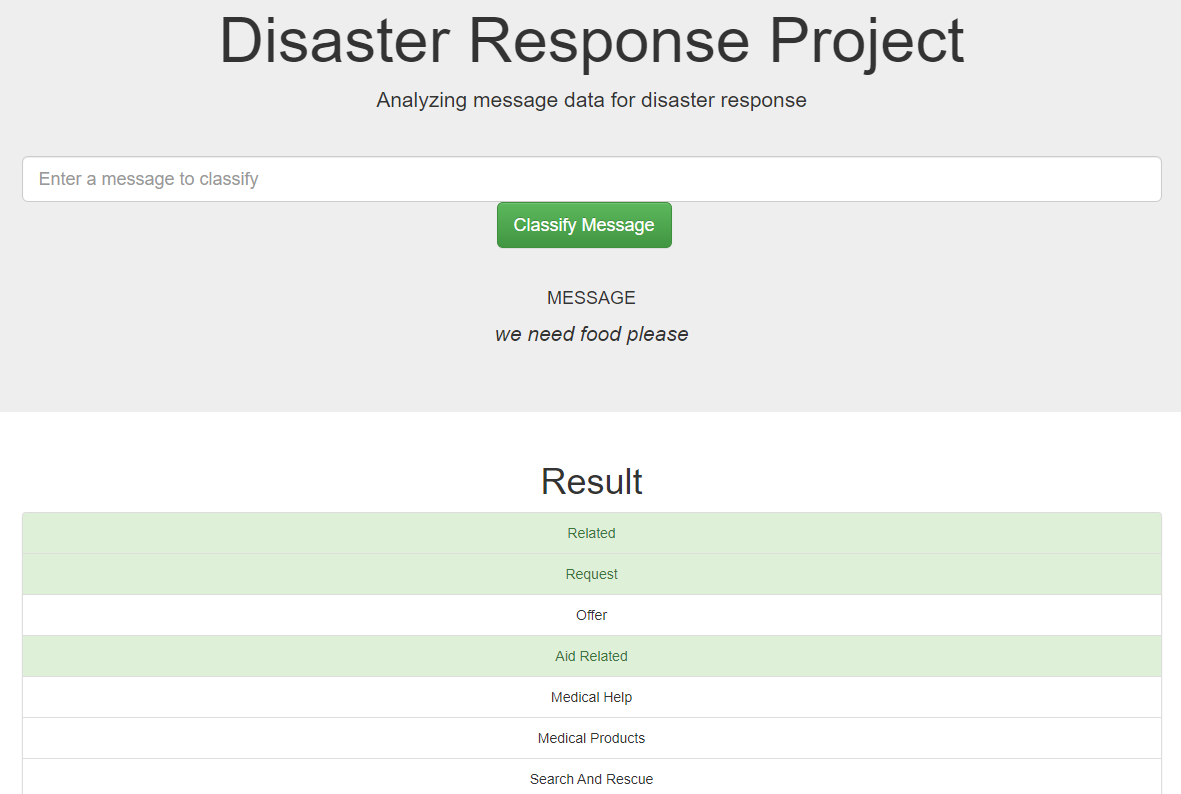Viewport: 1181px width, 794px height.
Task: Click the analyzing message data subtitle
Action: 591,100
